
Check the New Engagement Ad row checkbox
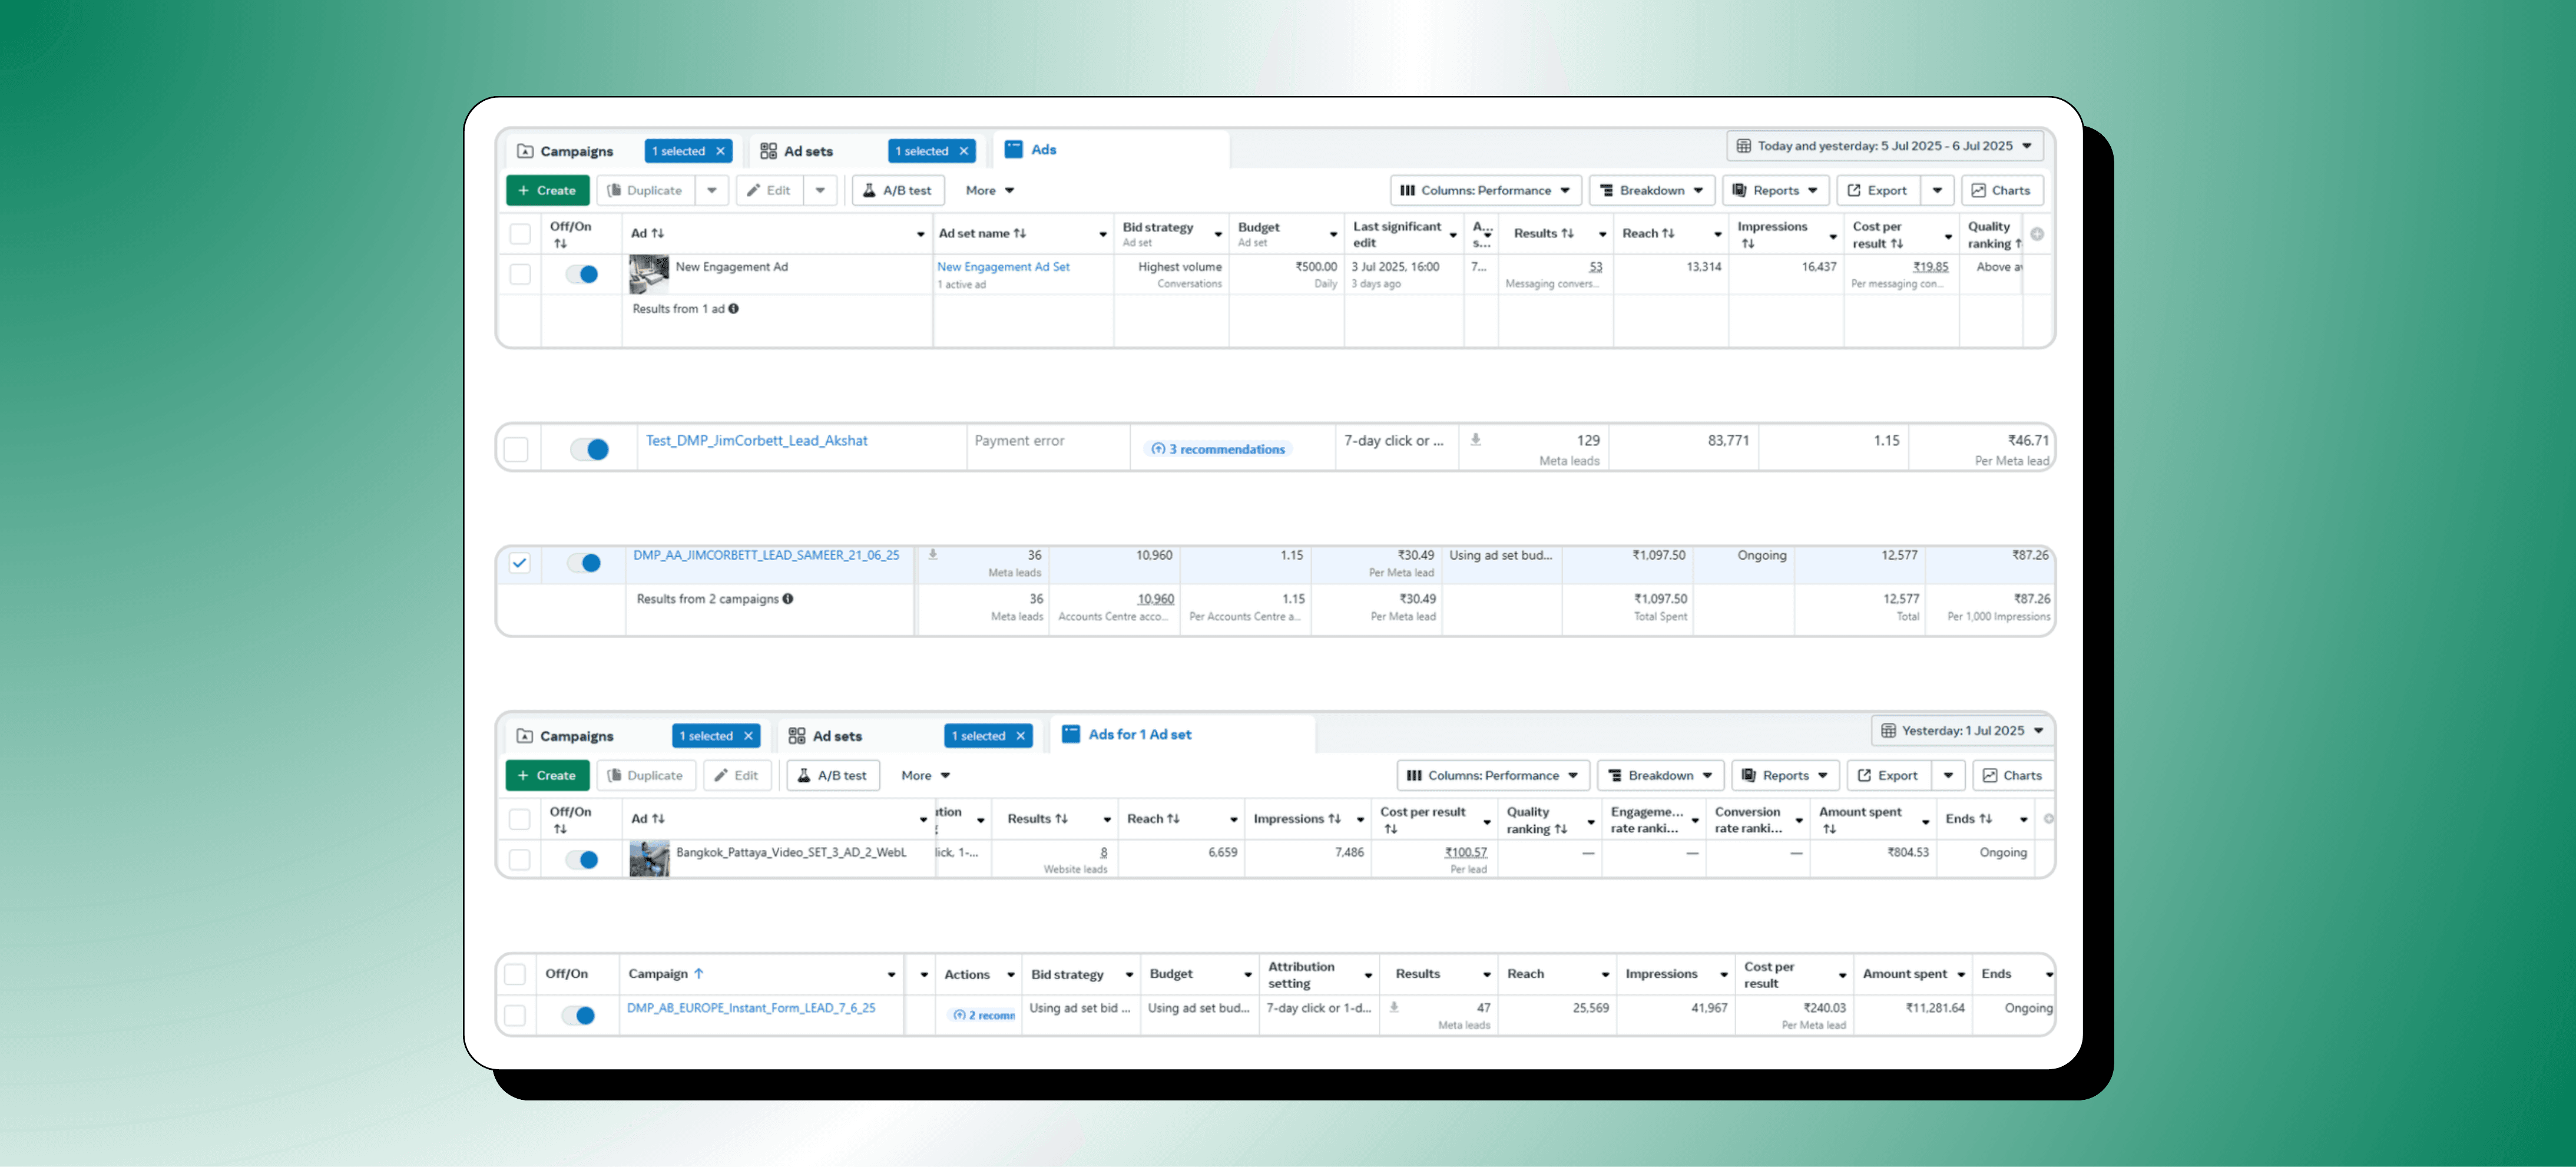(520, 274)
